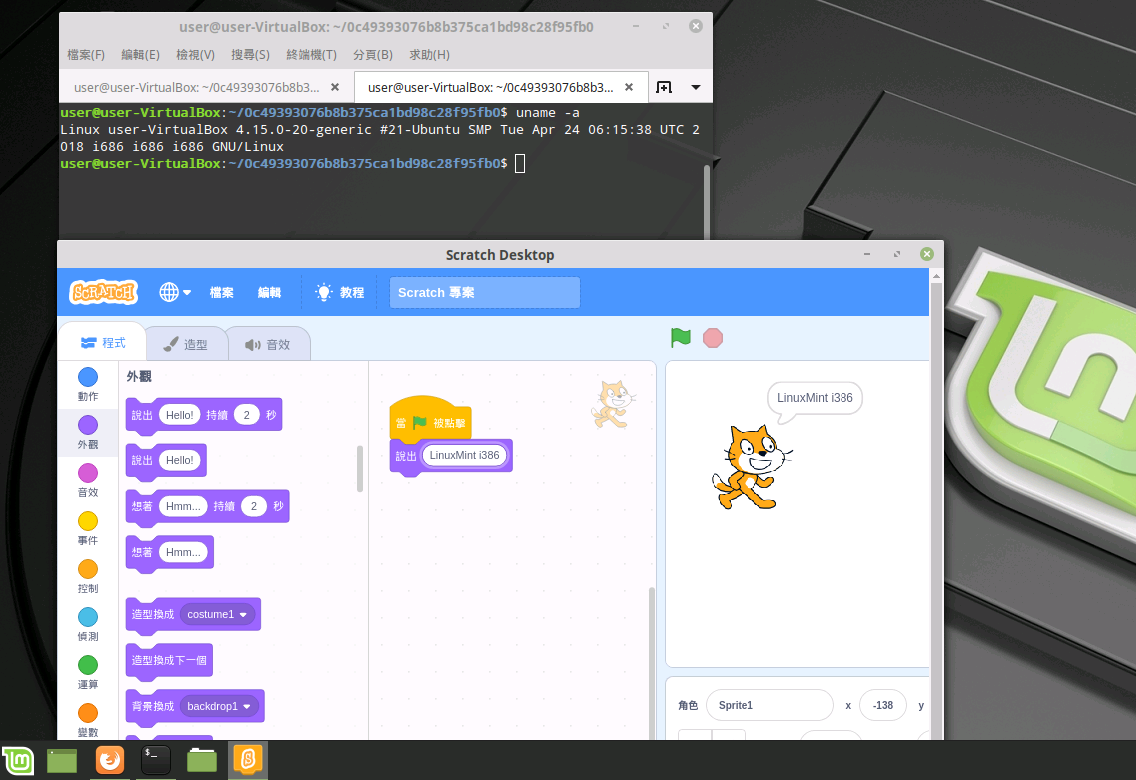Switch to the 音效 sounds tab

click(268, 345)
